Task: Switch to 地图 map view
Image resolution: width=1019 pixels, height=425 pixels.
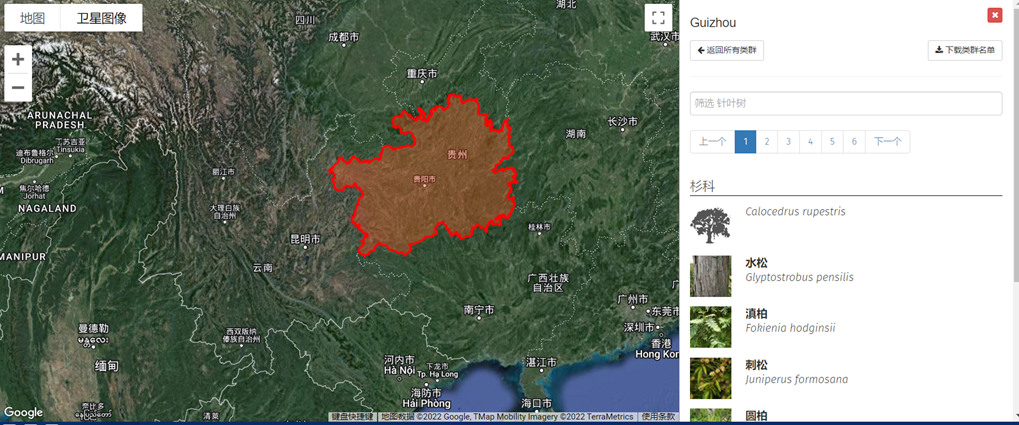Action: pyautogui.click(x=32, y=18)
